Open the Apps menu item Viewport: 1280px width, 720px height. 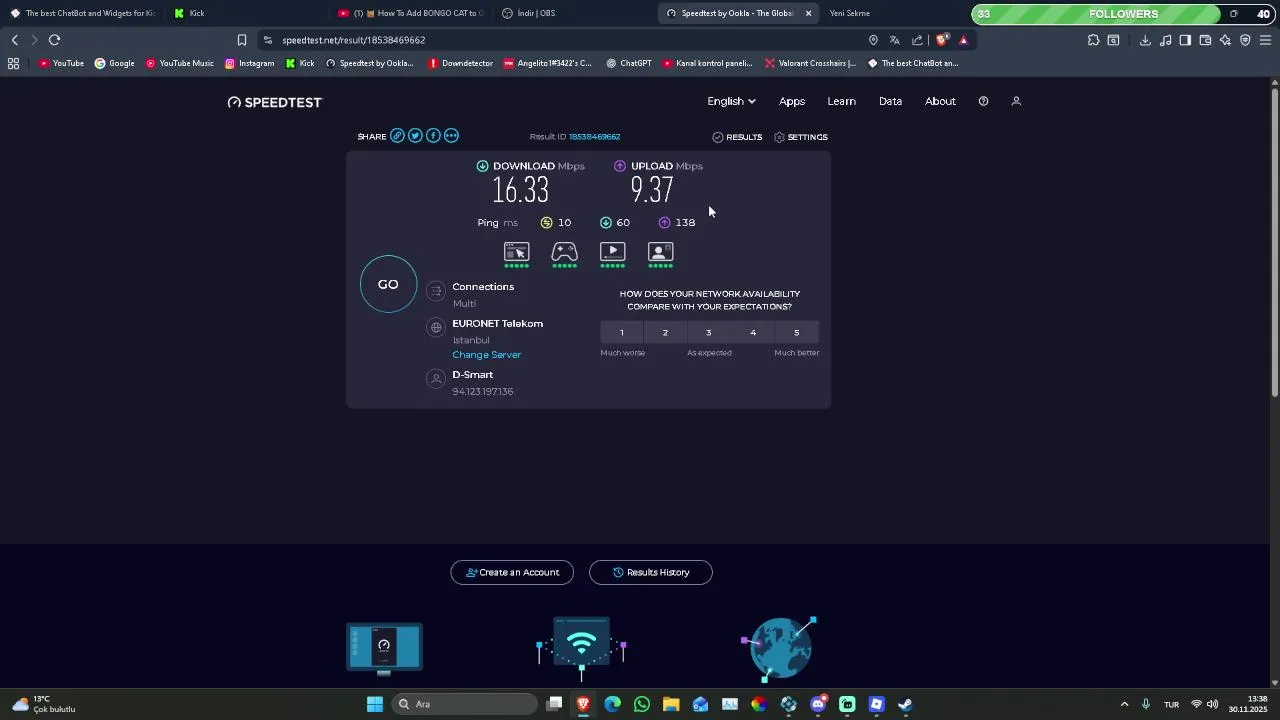coord(792,101)
